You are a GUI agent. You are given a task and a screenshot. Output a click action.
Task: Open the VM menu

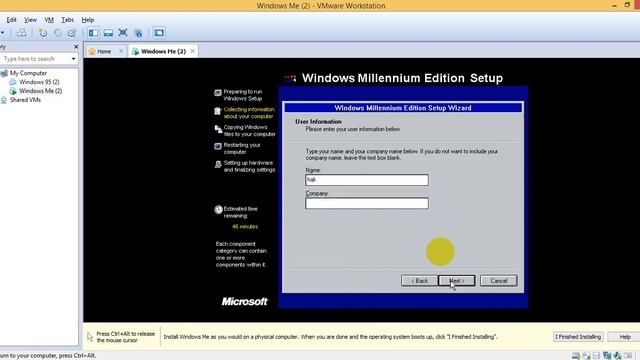coord(49,20)
